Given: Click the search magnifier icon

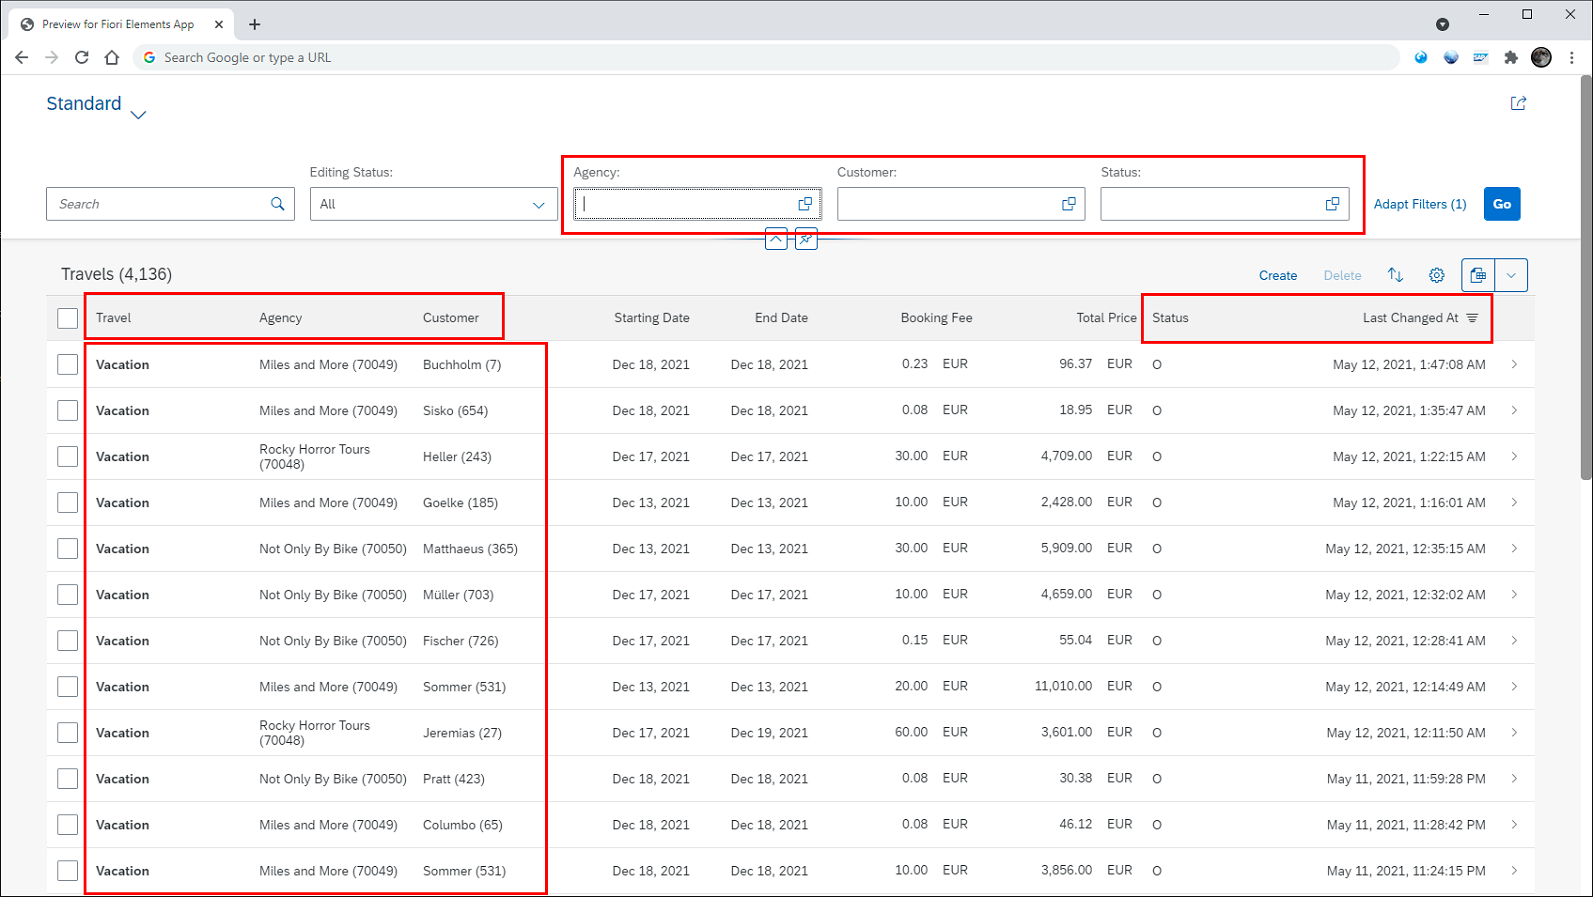Looking at the screenshot, I should [x=277, y=204].
